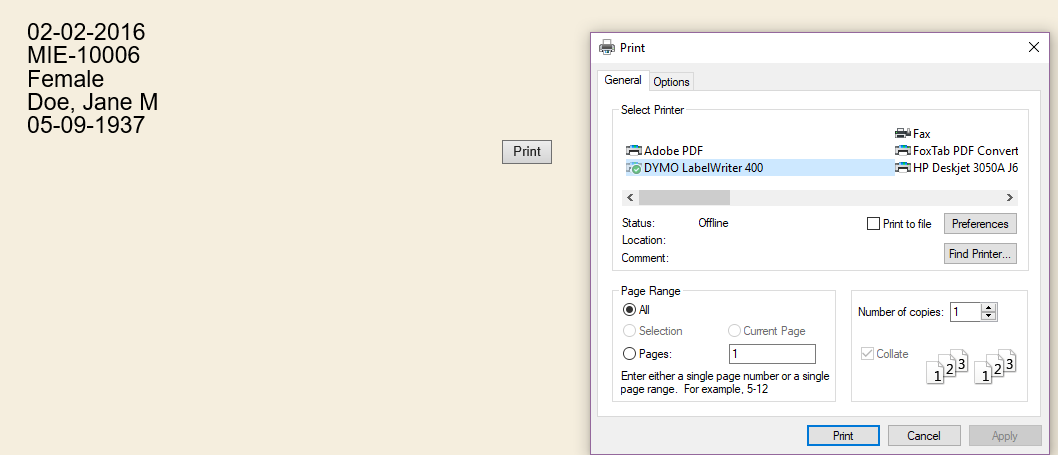Pick the FoxTab PDF Converter printer icon
This screenshot has height=455, width=1058.
coord(903,151)
